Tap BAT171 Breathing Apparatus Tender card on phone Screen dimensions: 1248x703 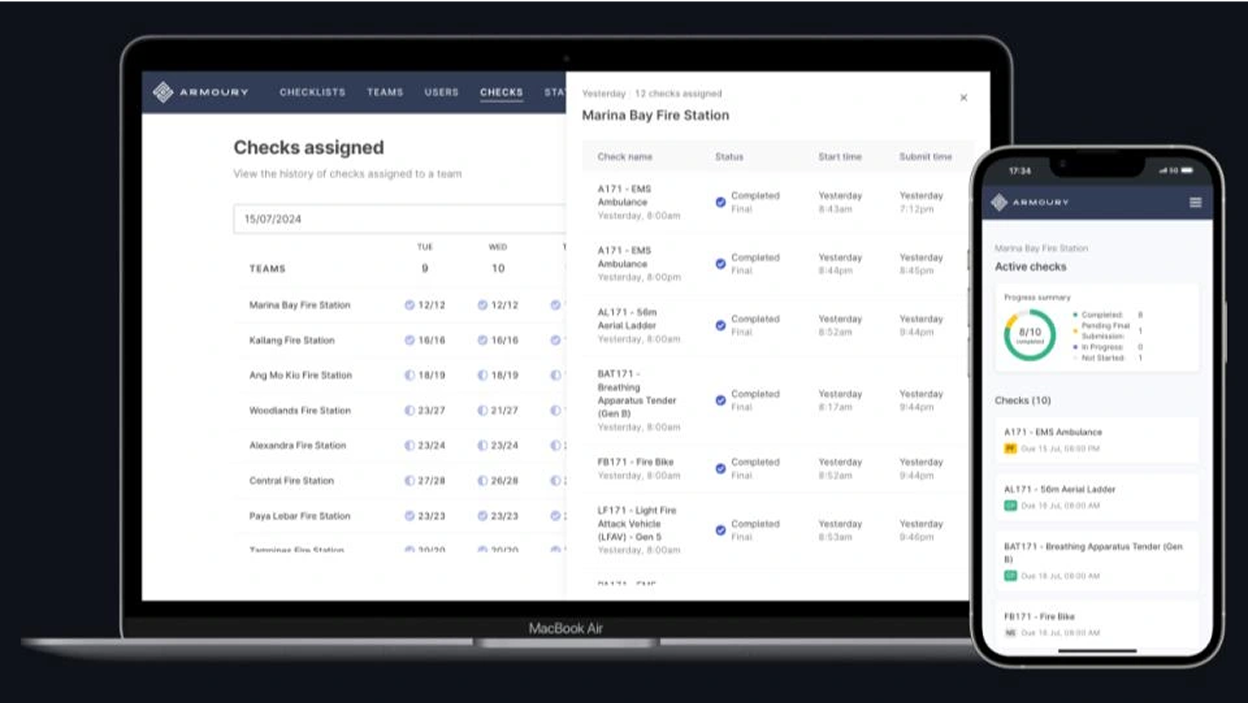pos(1097,560)
